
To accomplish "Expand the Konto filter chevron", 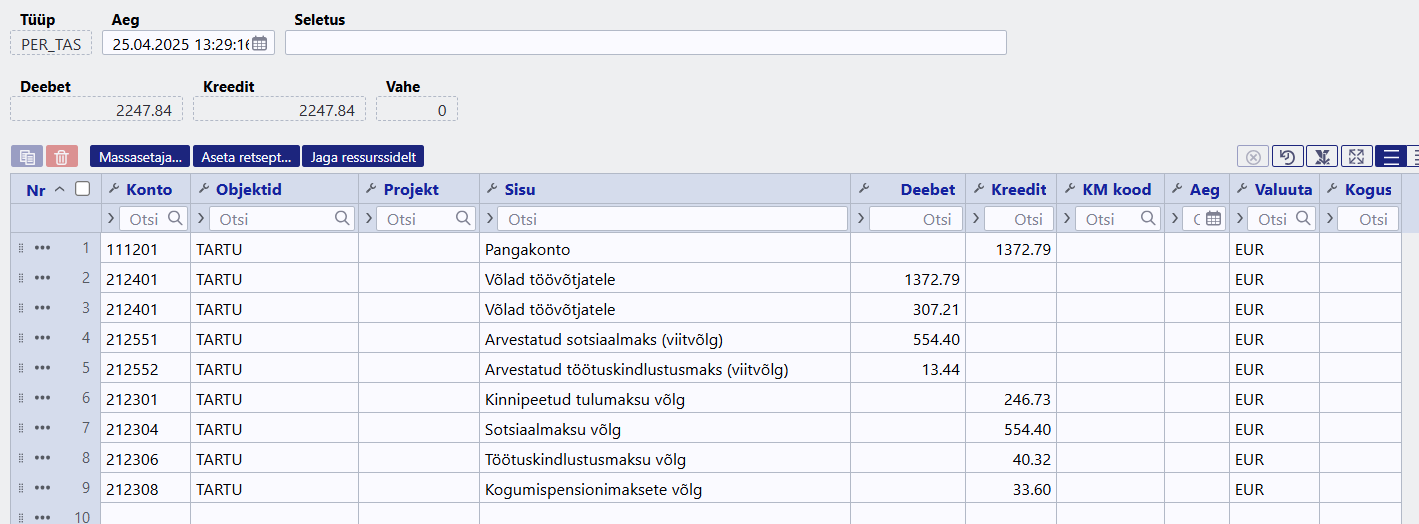I will click(110, 219).
